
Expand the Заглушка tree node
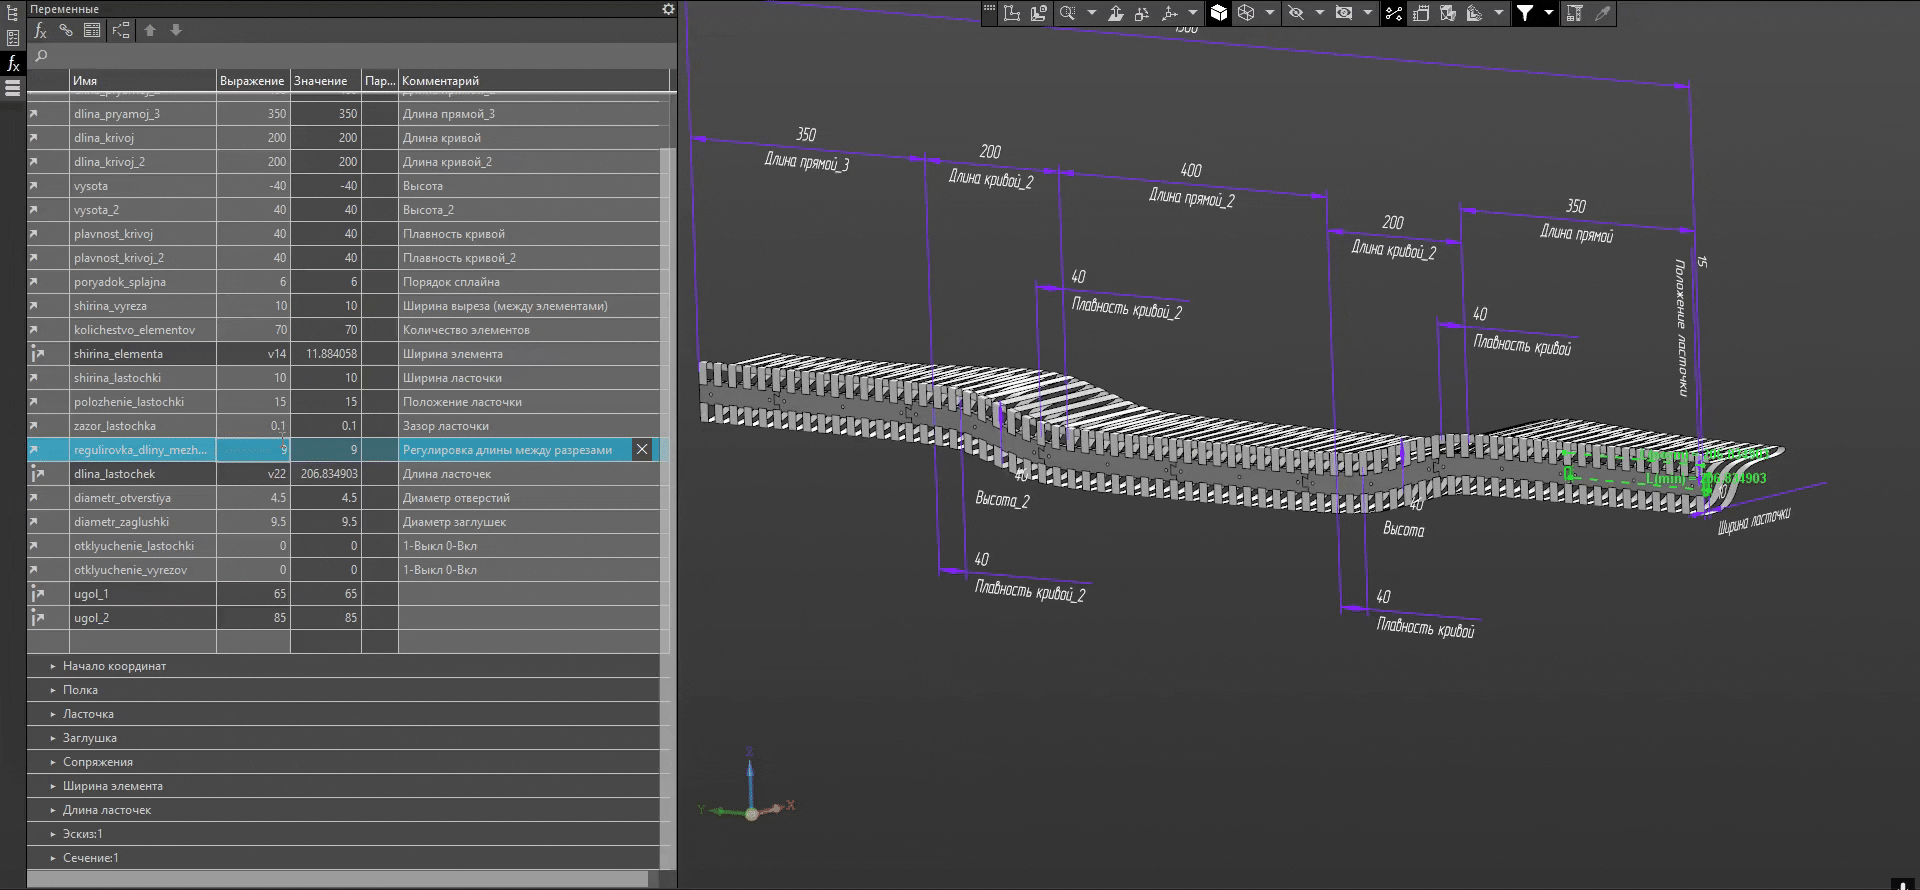tap(53, 738)
